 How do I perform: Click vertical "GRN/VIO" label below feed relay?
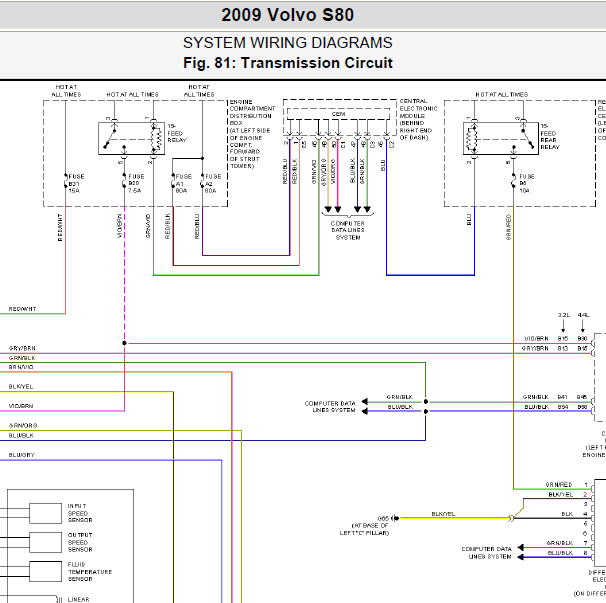148,226
